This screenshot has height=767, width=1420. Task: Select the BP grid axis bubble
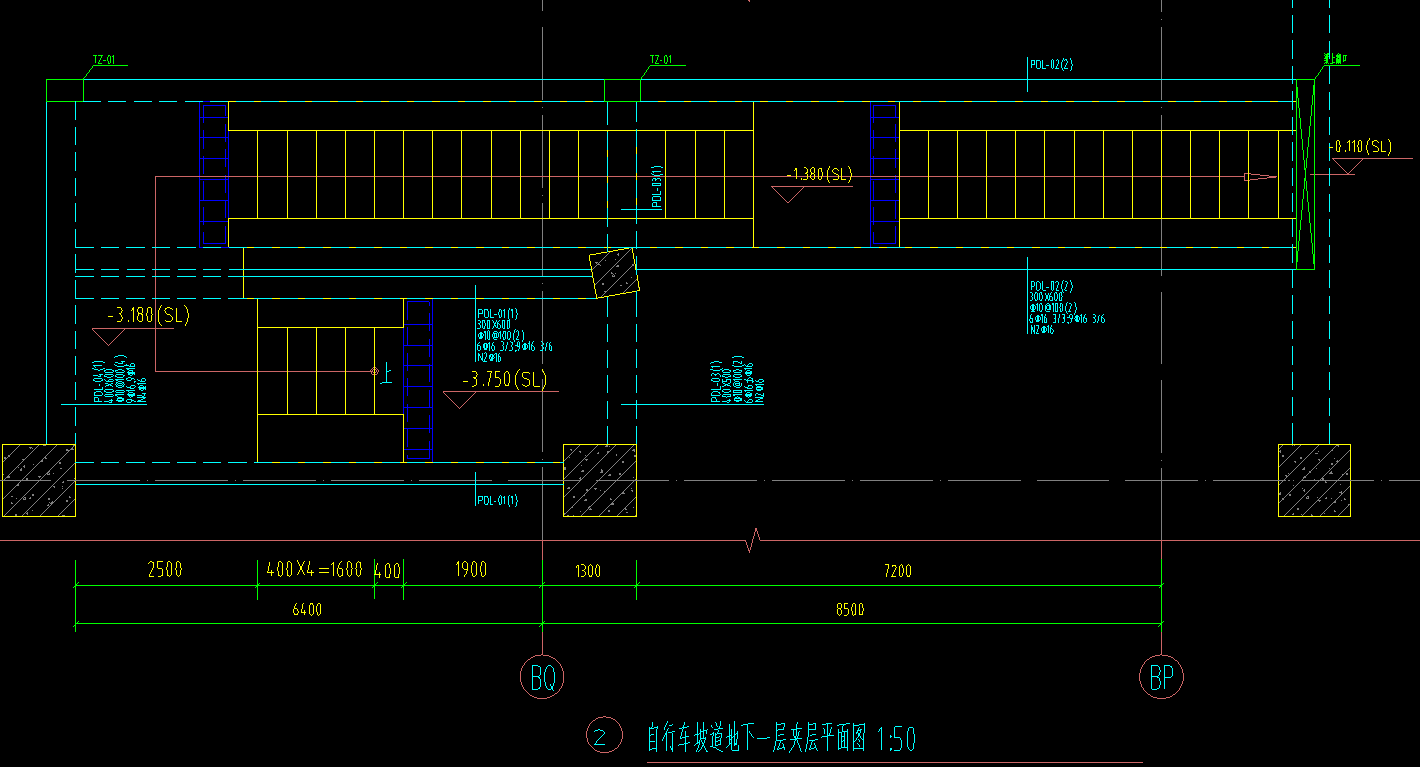(1161, 678)
